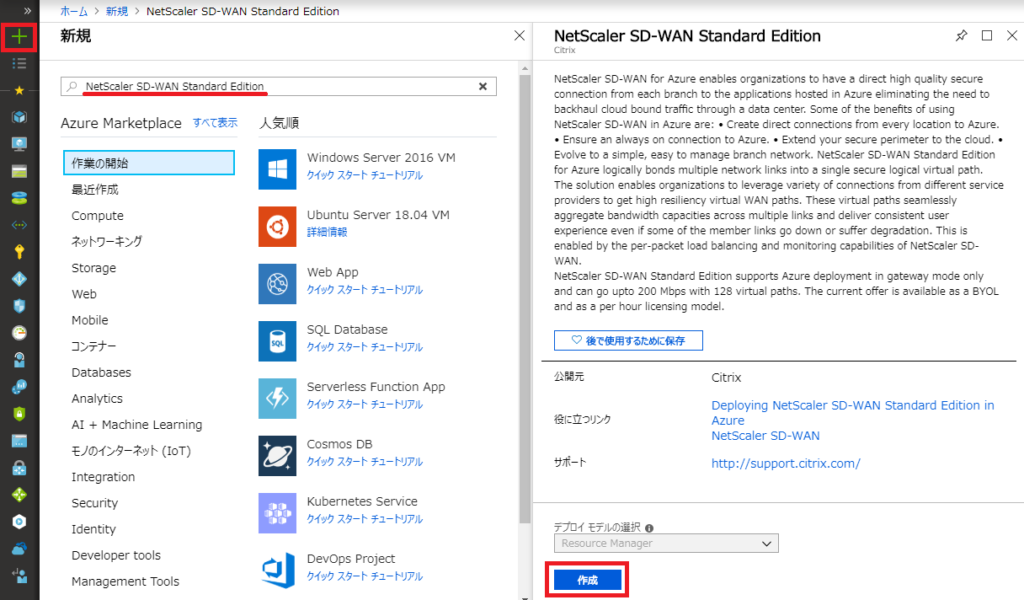The height and width of the screenshot is (600, 1024).
Task: Open the Databases category
Action: 101,372
